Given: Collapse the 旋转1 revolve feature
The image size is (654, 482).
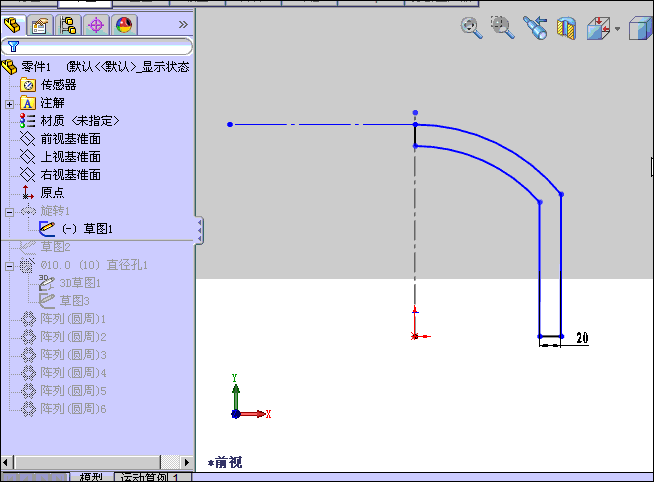Looking at the screenshot, I should click(x=9, y=212).
